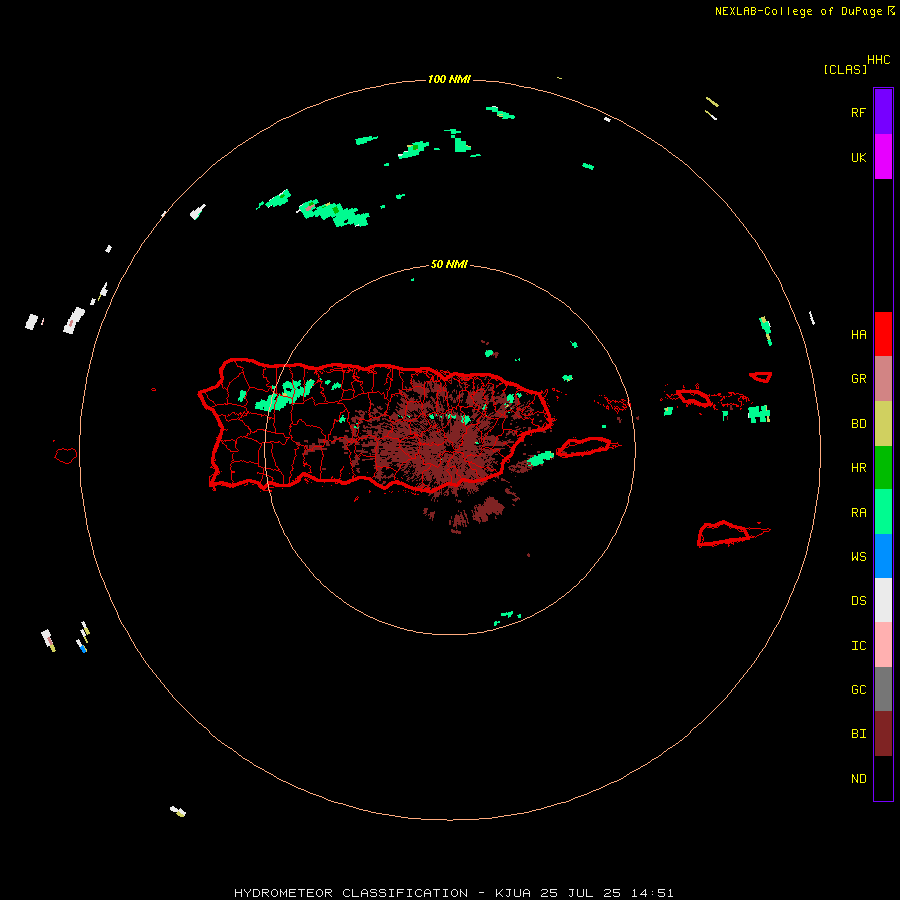
Task: Click the GR legend label
Action: 858,379
